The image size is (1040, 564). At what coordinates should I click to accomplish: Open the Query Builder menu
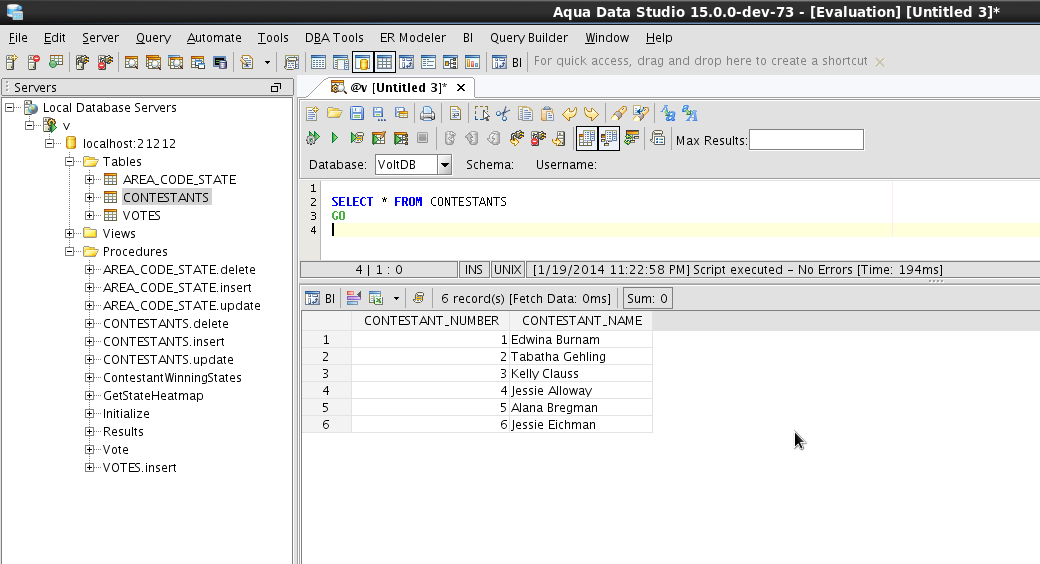tap(529, 38)
